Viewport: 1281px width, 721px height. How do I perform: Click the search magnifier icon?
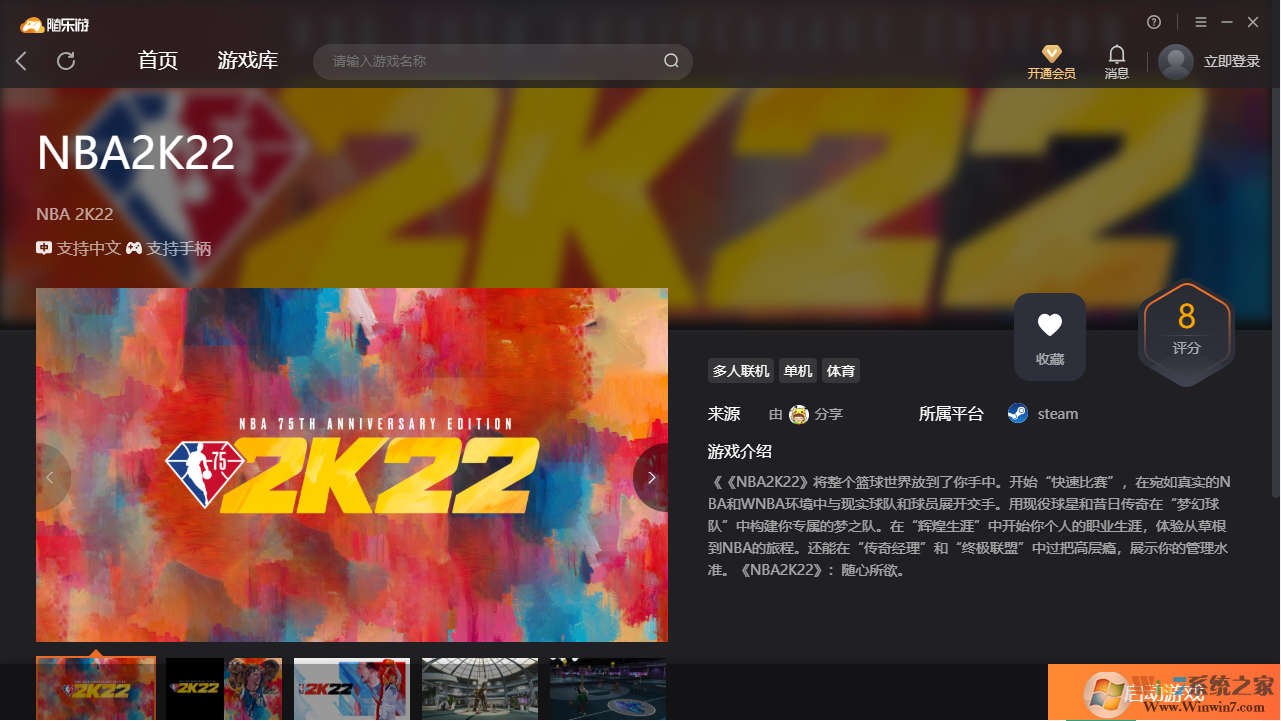coord(671,61)
